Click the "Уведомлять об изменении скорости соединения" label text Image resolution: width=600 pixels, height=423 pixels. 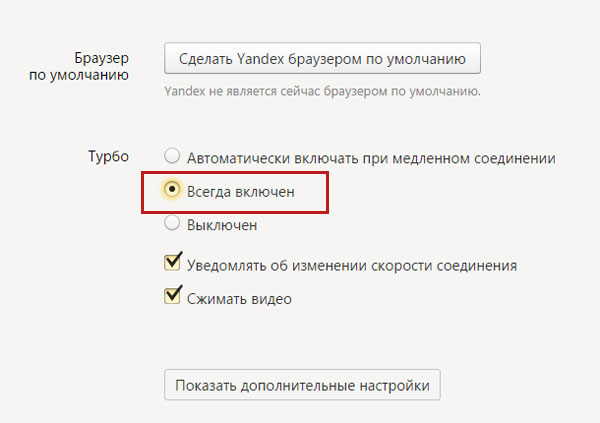click(x=352, y=266)
